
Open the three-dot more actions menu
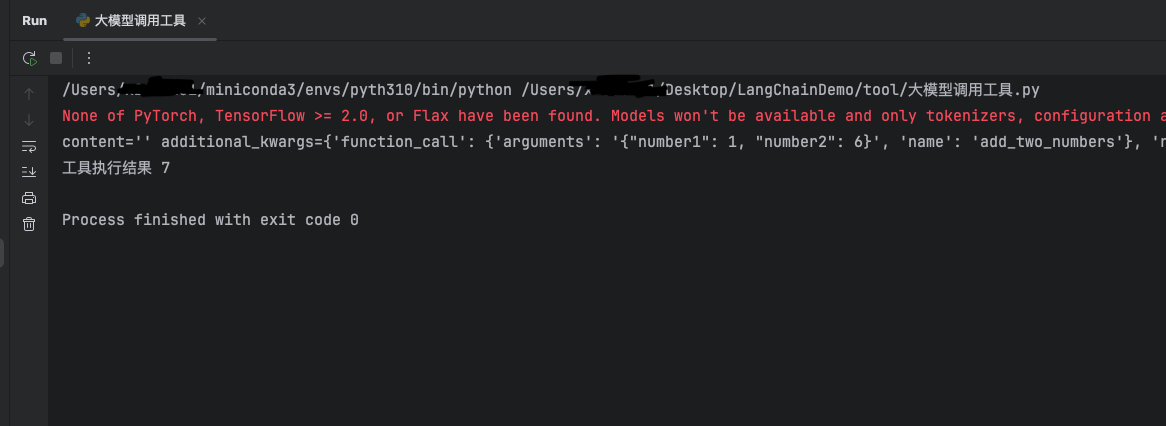88,58
